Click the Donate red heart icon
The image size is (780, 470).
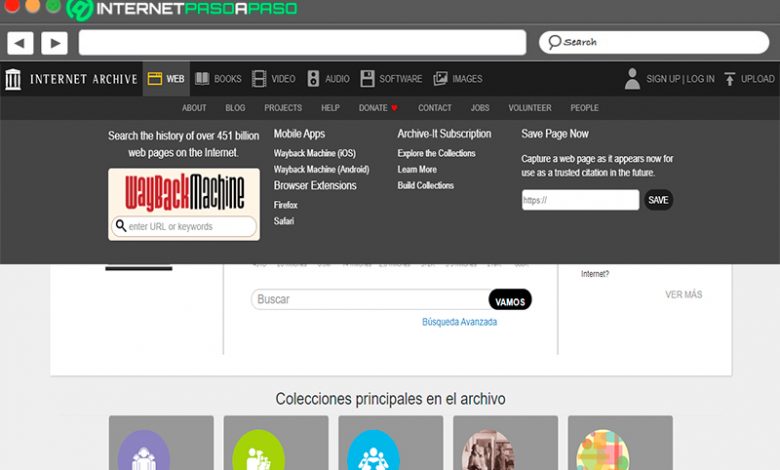394,108
